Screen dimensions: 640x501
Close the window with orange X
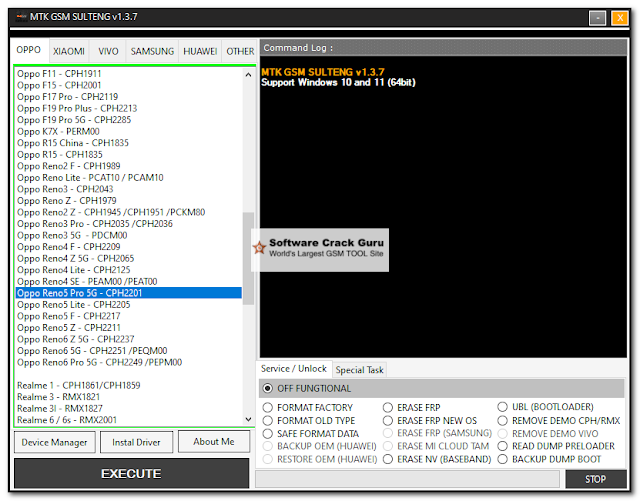point(620,18)
